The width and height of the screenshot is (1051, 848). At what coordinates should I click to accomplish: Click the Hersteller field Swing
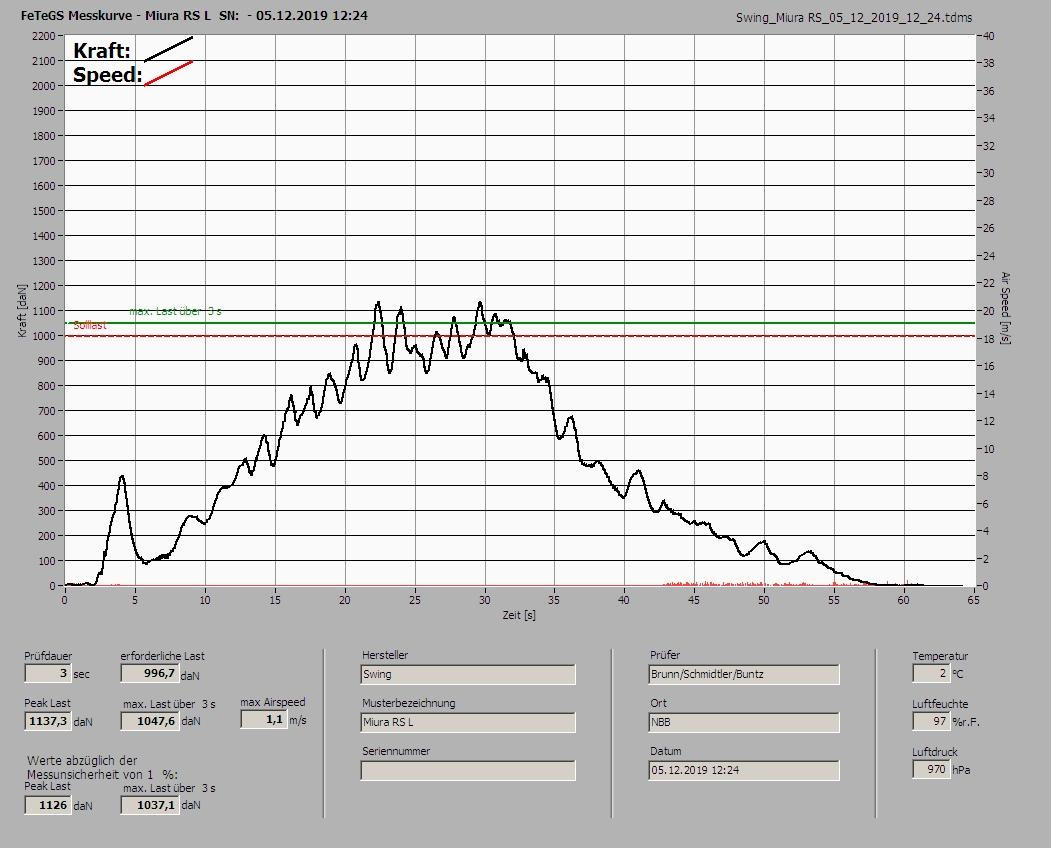468,674
